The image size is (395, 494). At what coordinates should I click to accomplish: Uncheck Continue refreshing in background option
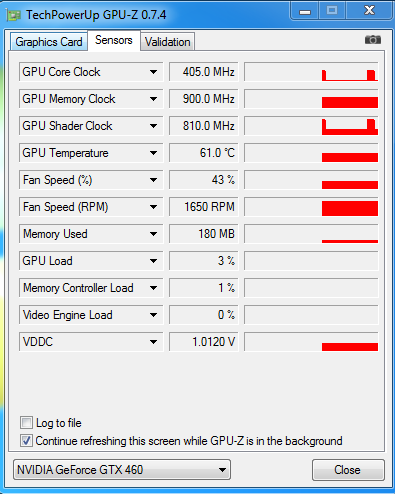click(26, 441)
